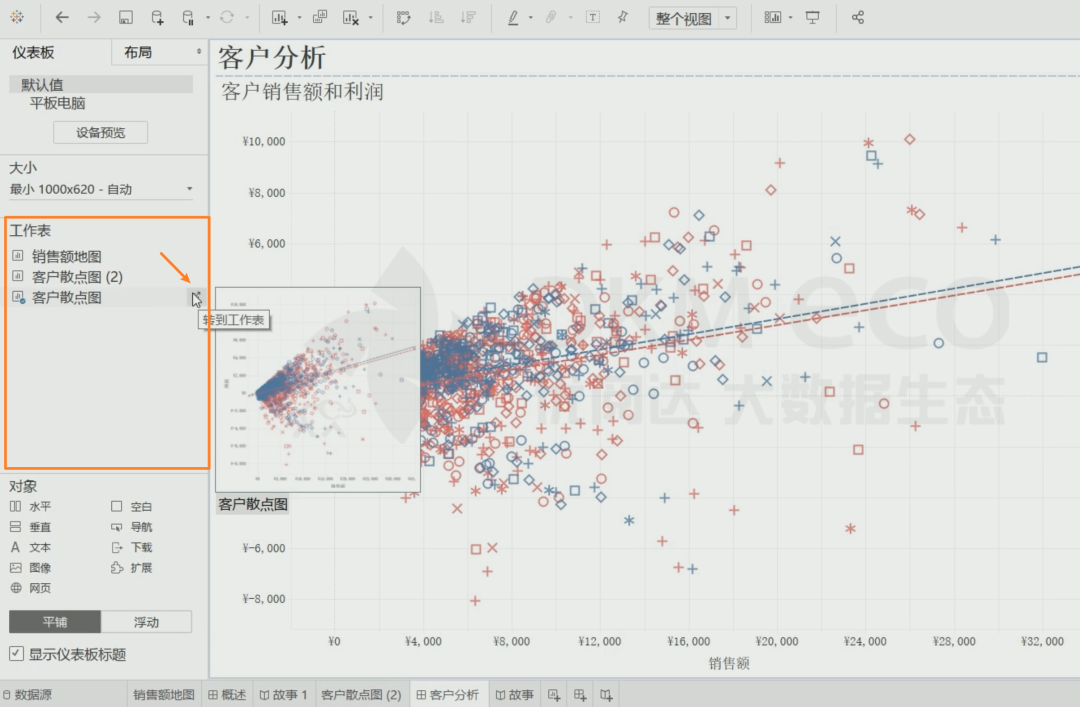Select the 导航 navigation object

pos(141,527)
